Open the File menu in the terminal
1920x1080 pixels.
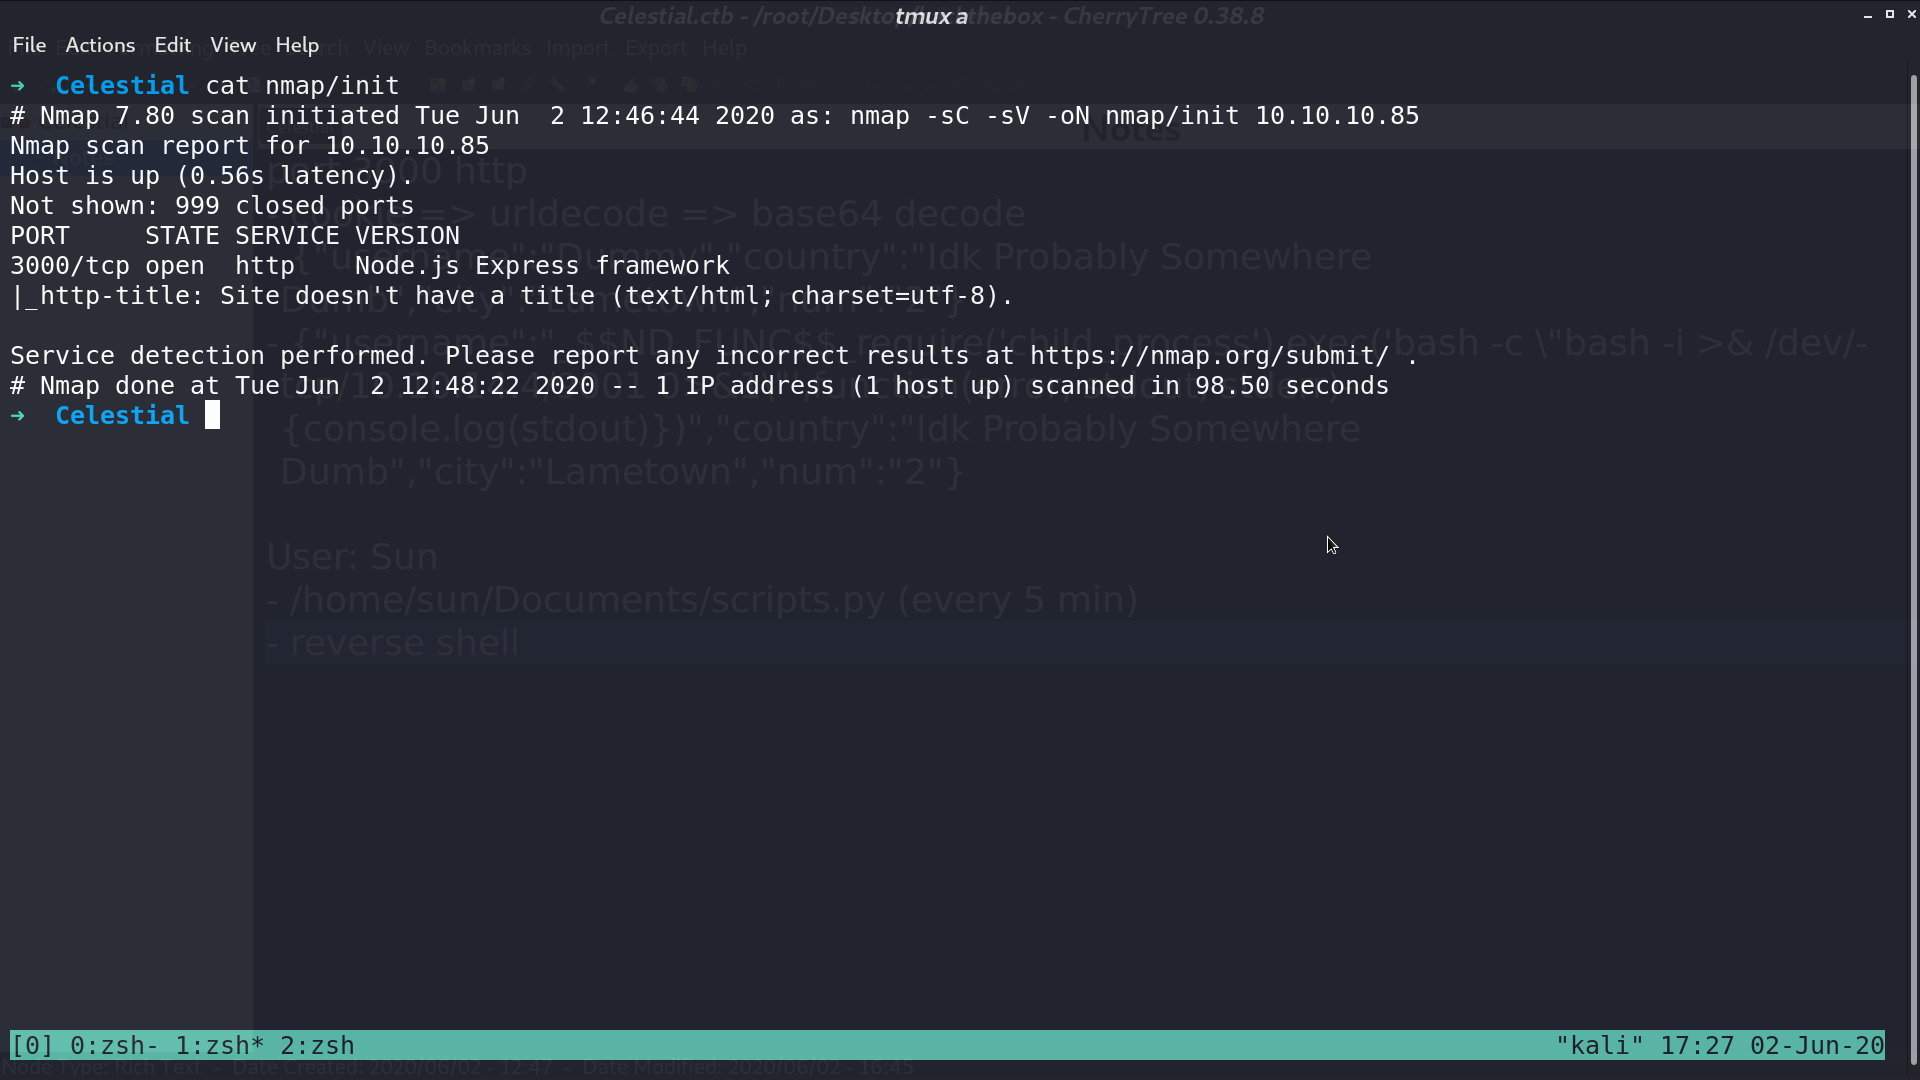[29, 45]
